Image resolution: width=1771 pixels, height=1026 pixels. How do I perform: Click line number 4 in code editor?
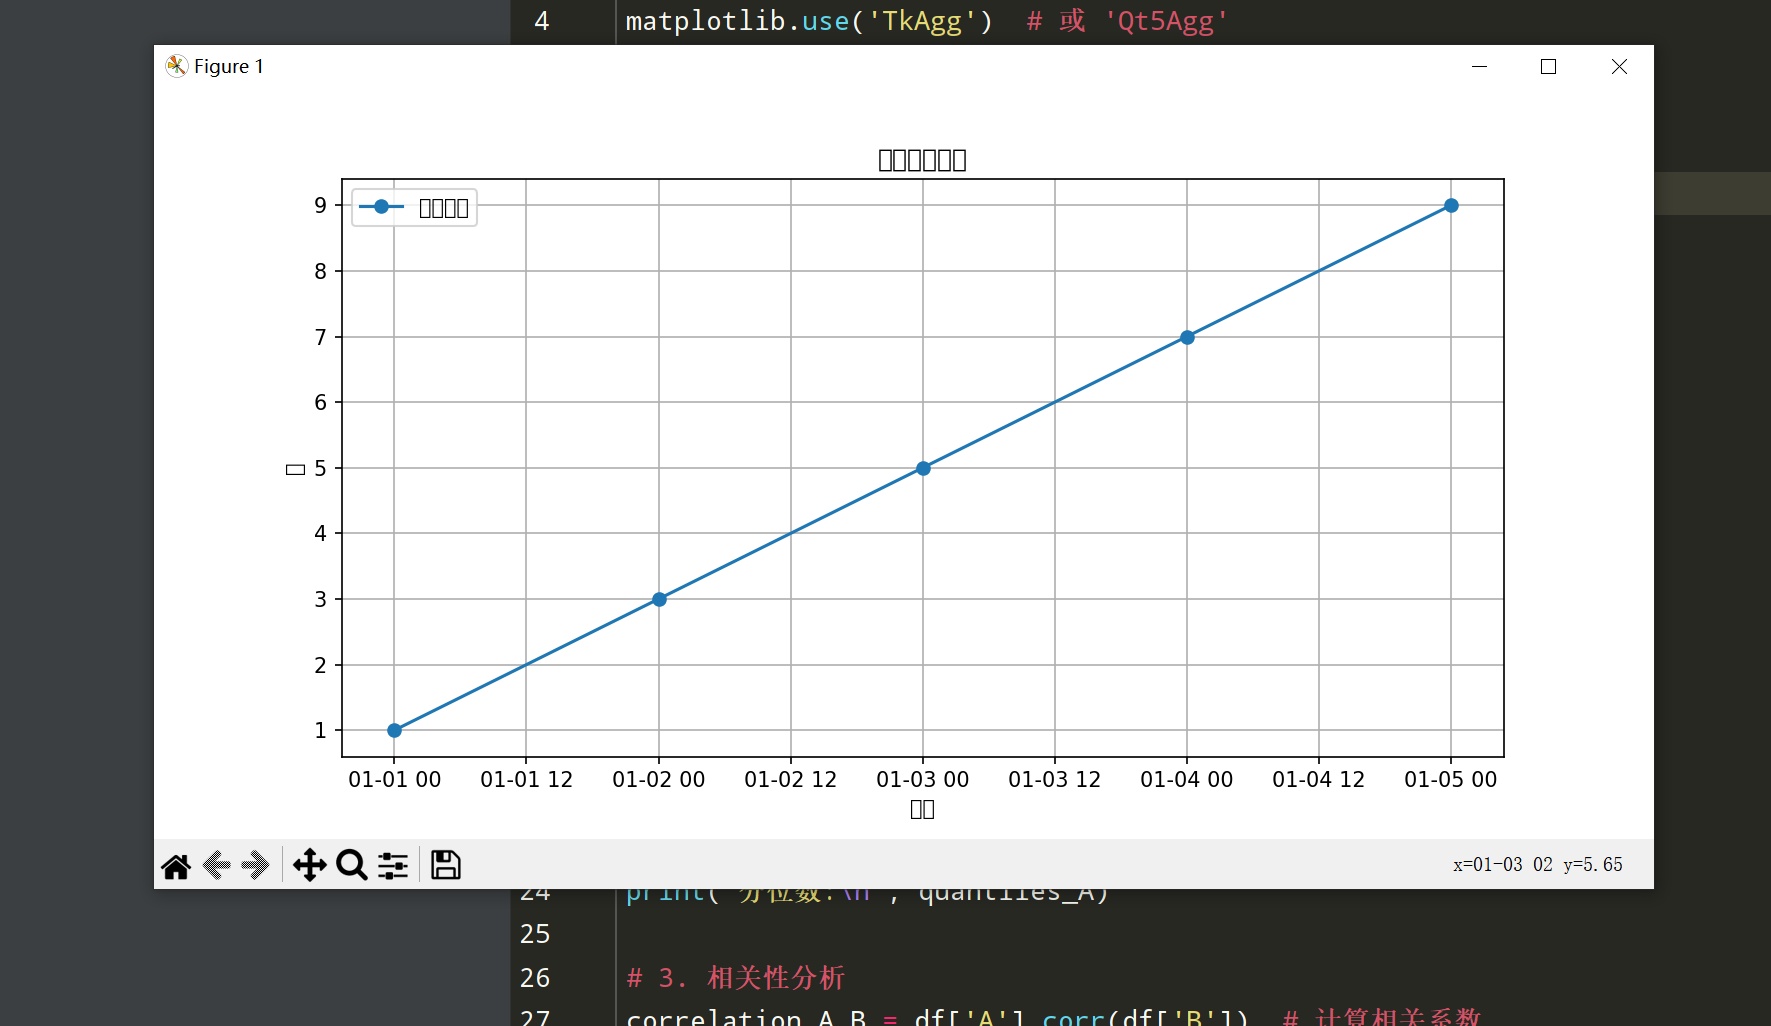(542, 21)
